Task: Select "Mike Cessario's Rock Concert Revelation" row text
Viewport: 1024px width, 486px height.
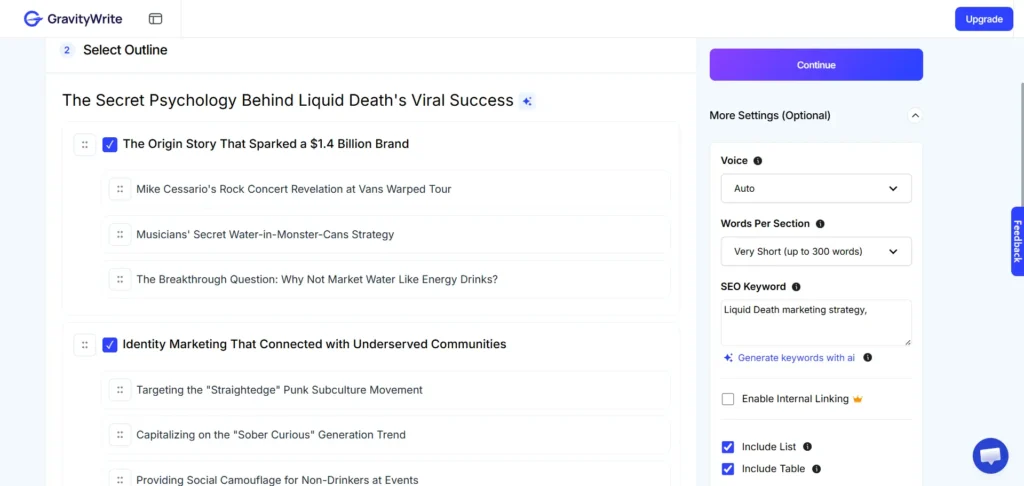Action: pos(294,189)
